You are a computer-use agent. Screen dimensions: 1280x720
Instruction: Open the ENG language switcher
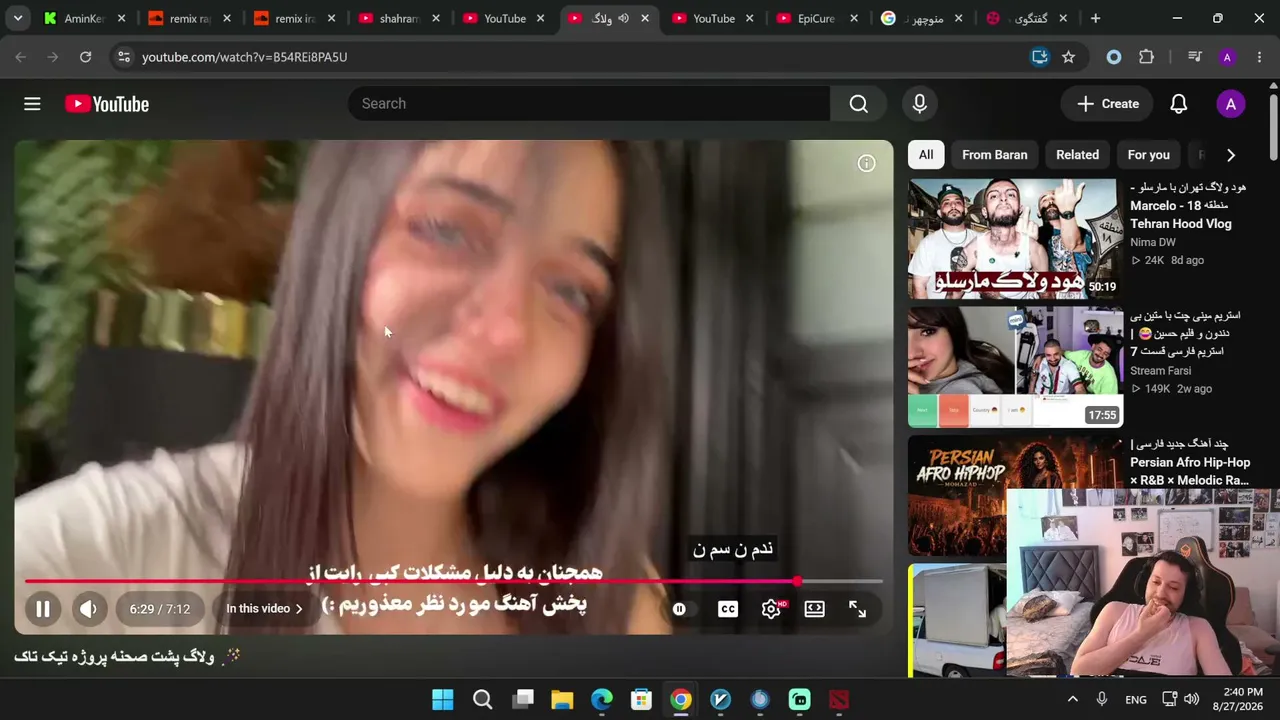[1136, 700]
